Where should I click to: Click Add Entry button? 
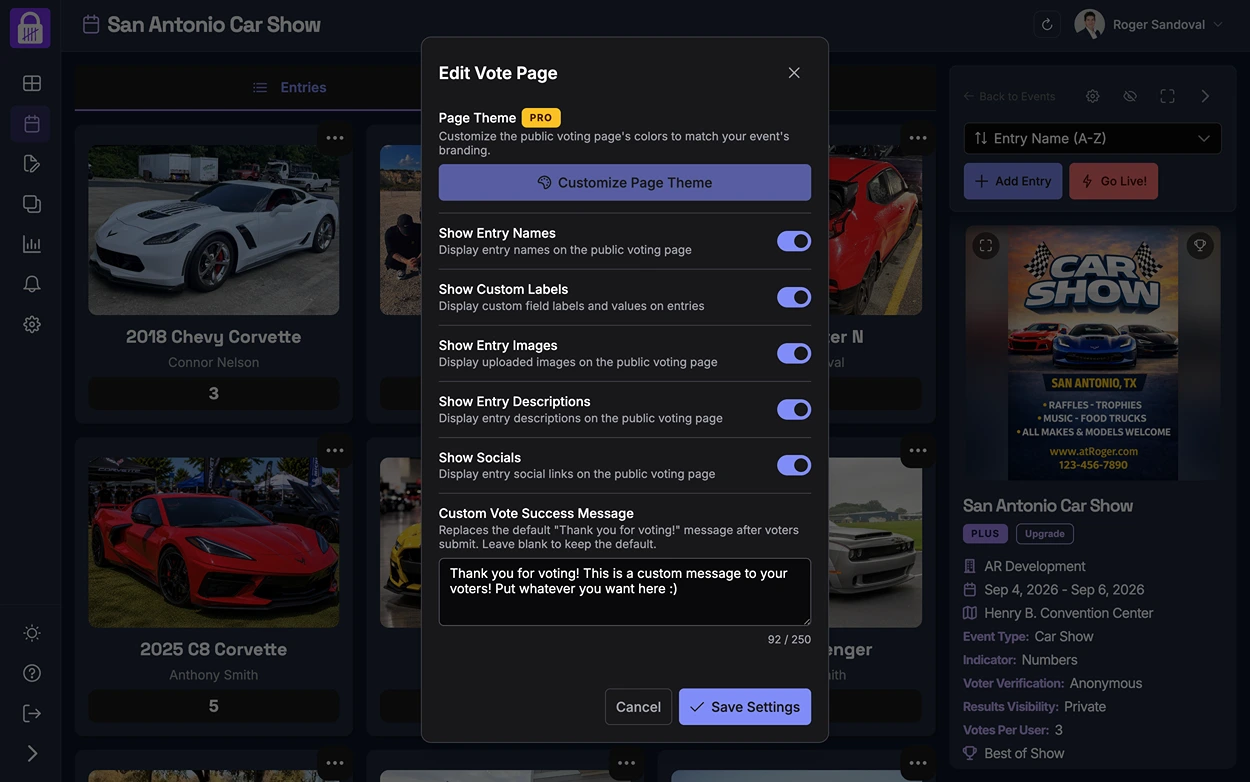pos(1013,181)
